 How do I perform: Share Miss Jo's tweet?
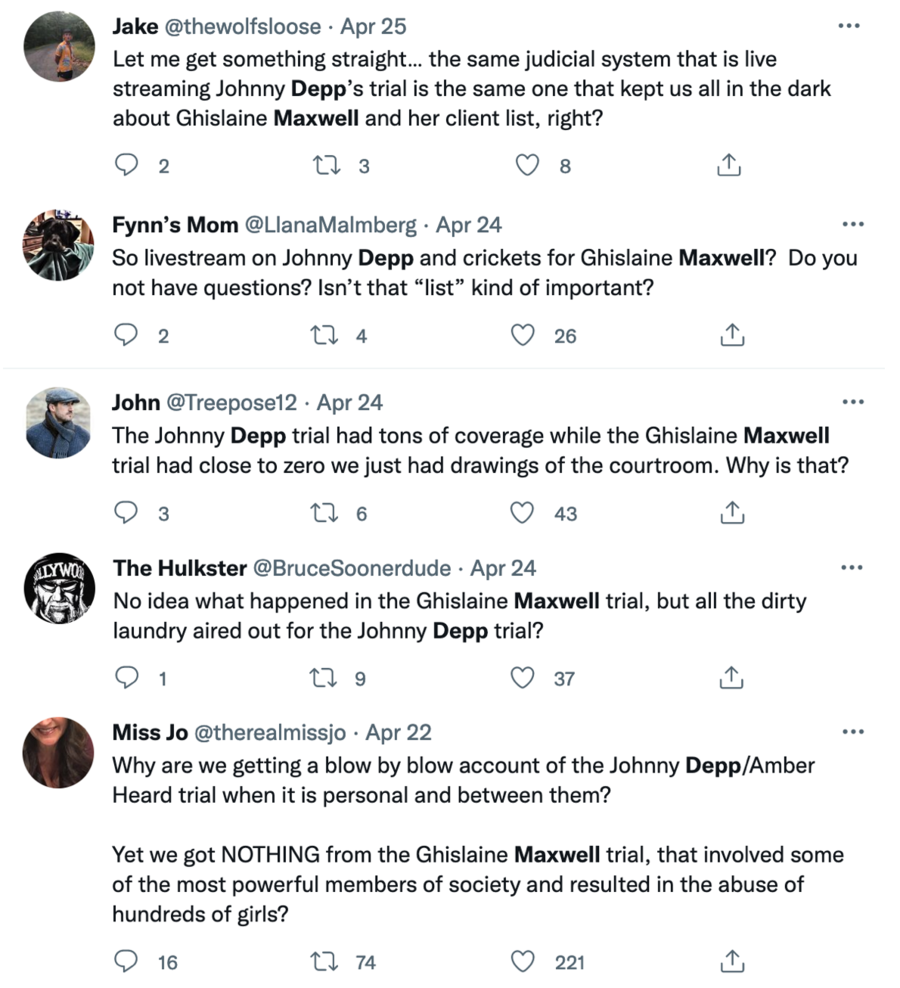(x=731, y=962)
